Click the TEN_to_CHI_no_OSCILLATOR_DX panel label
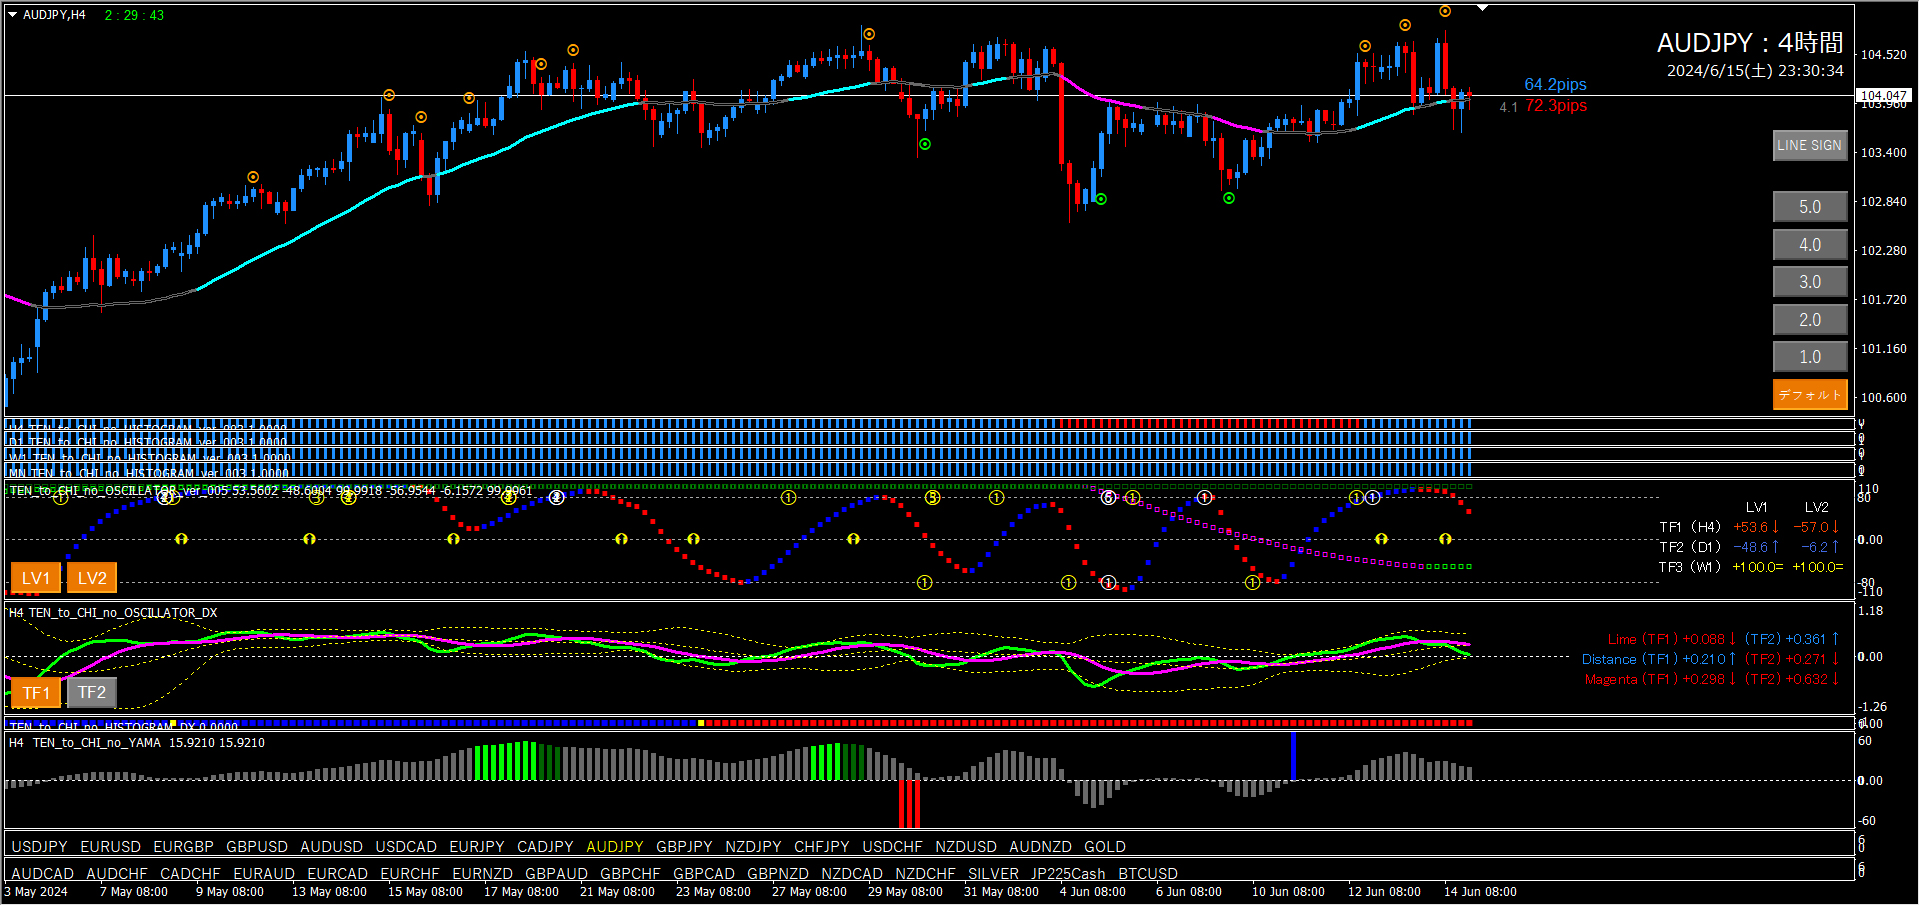Viewport: 1920px width, 906px height. [x=113, y=613]
